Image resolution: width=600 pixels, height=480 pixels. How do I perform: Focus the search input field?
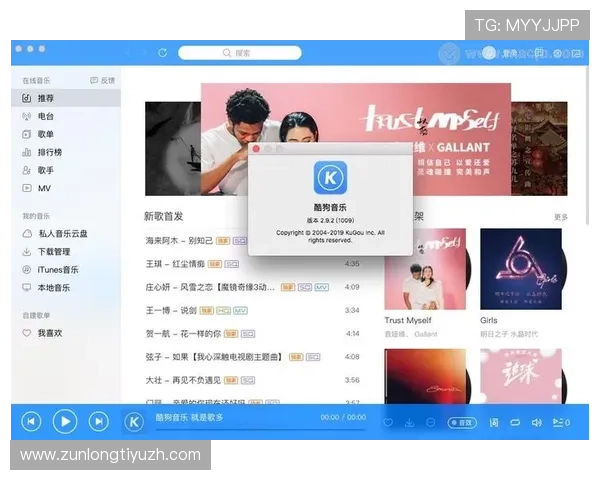point(240,53)
